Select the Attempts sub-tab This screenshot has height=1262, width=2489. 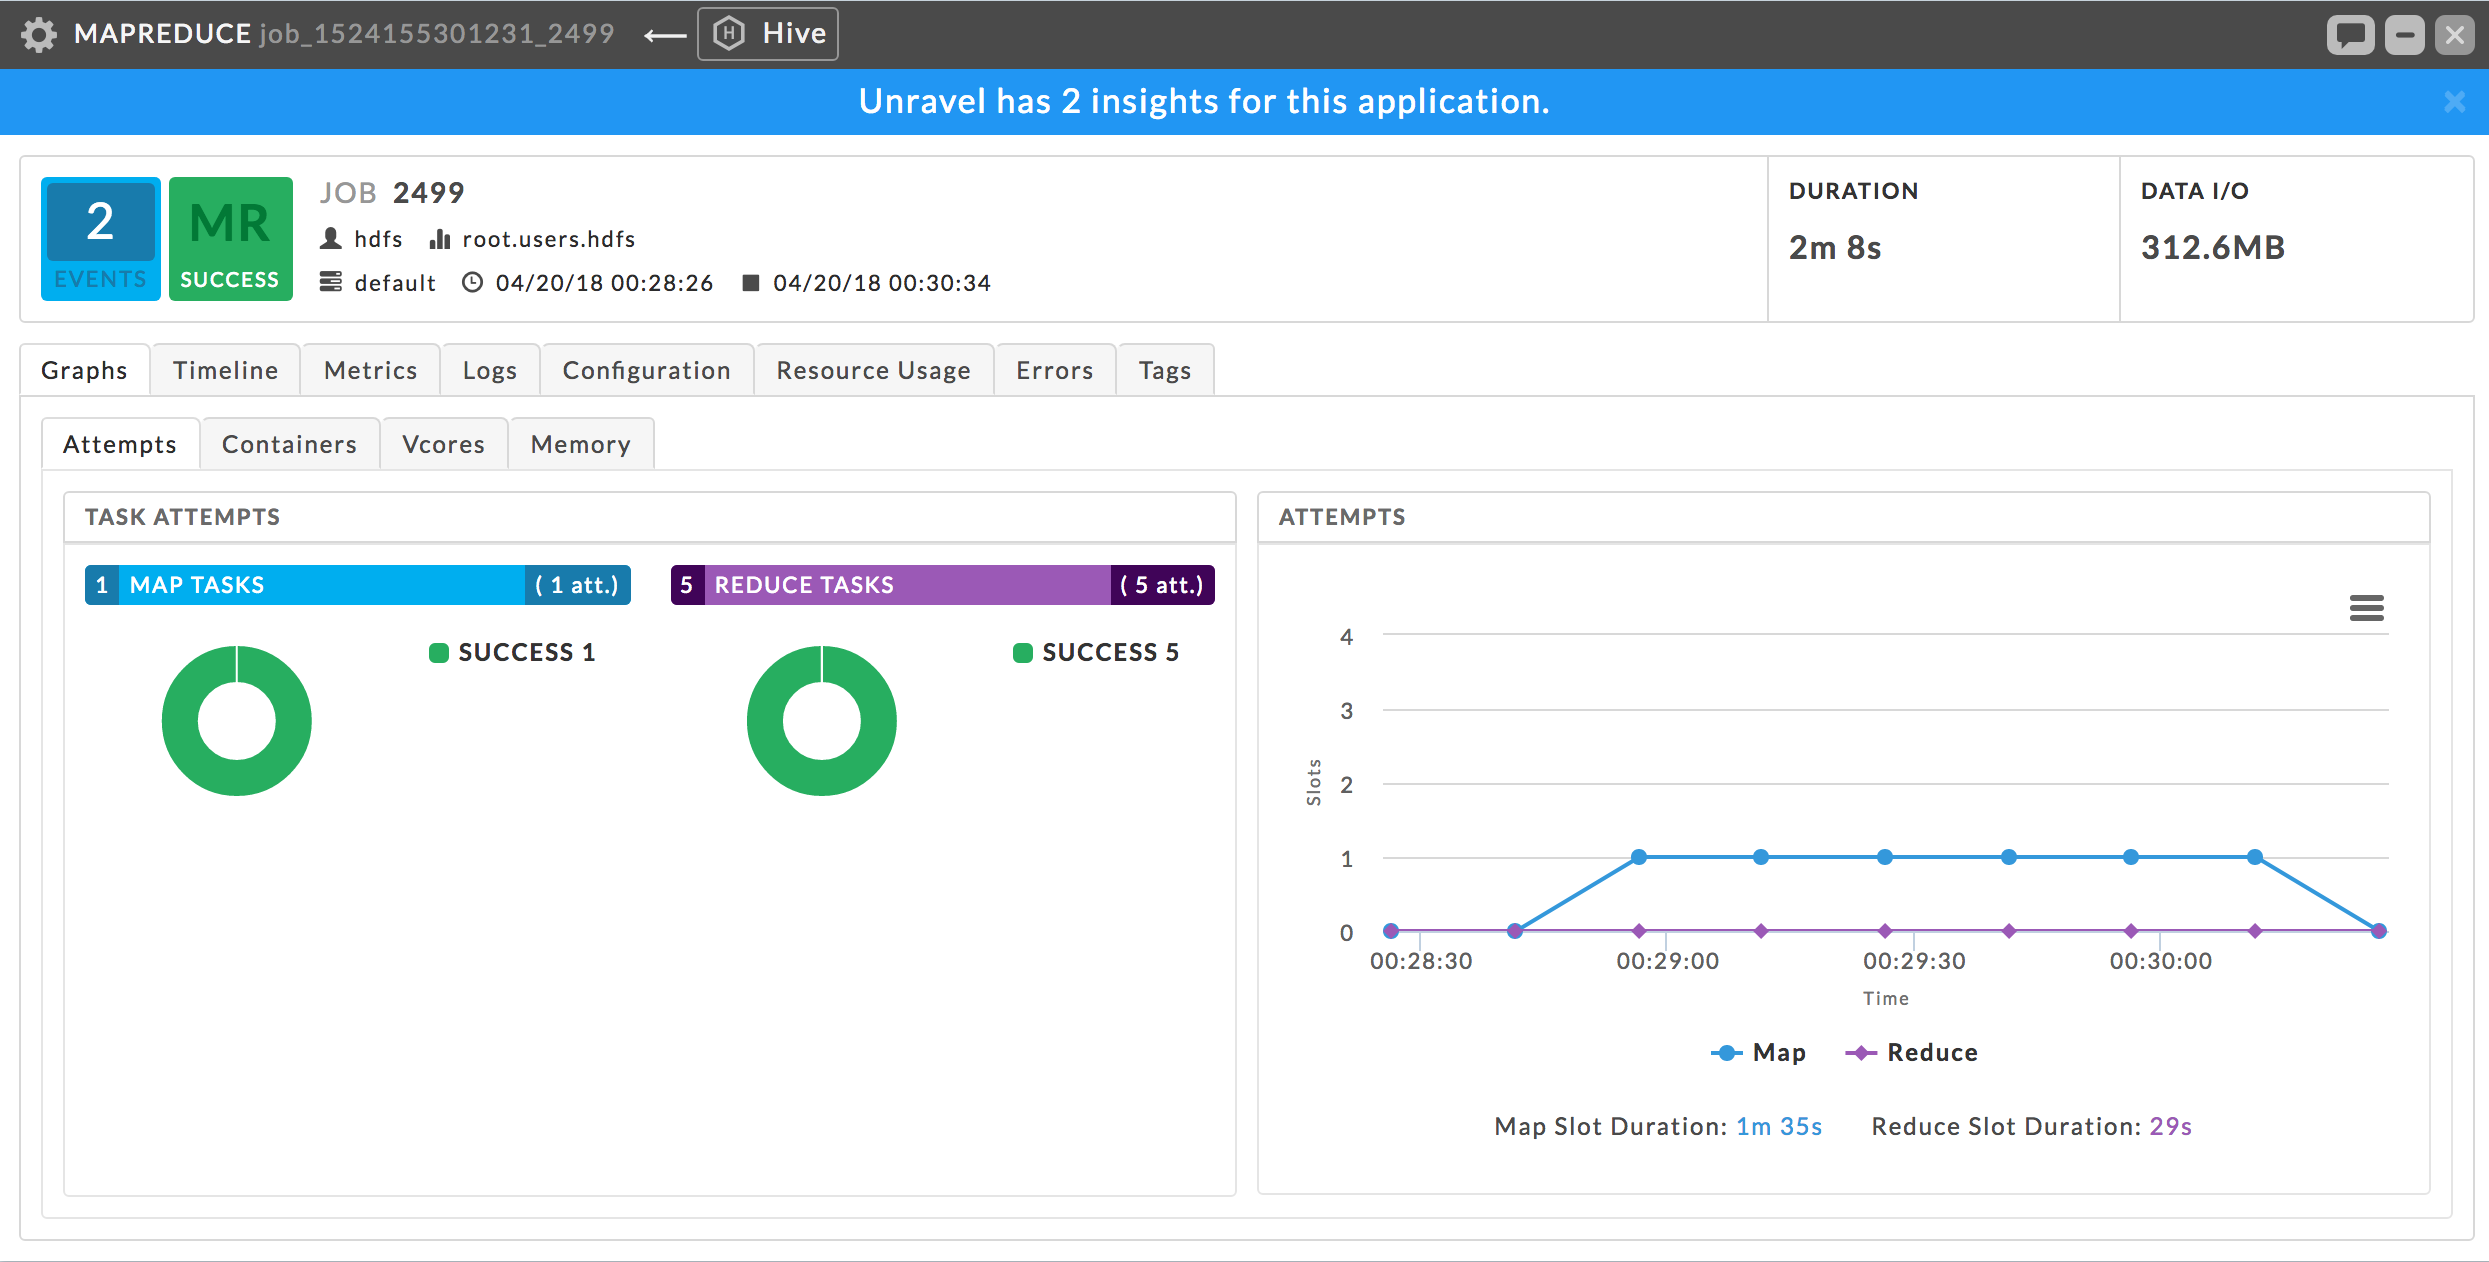120,444
